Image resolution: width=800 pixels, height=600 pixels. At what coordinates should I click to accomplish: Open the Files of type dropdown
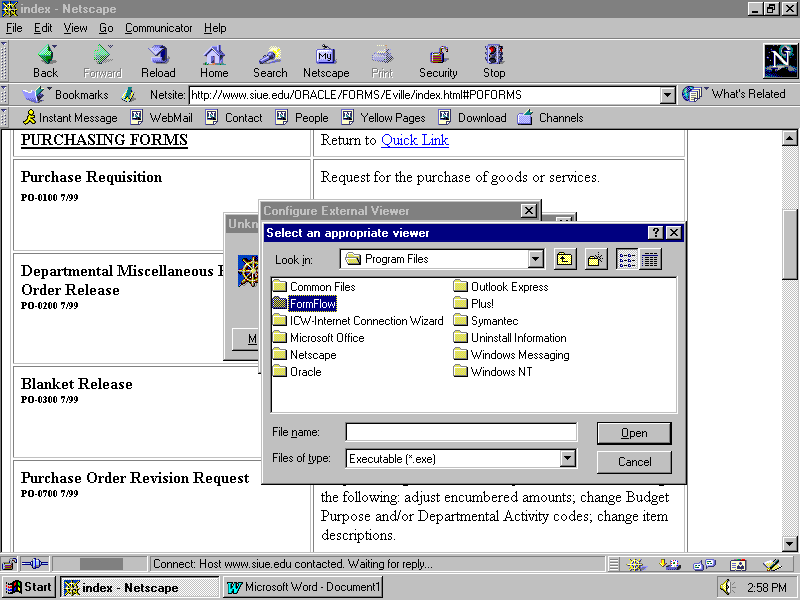568,459
